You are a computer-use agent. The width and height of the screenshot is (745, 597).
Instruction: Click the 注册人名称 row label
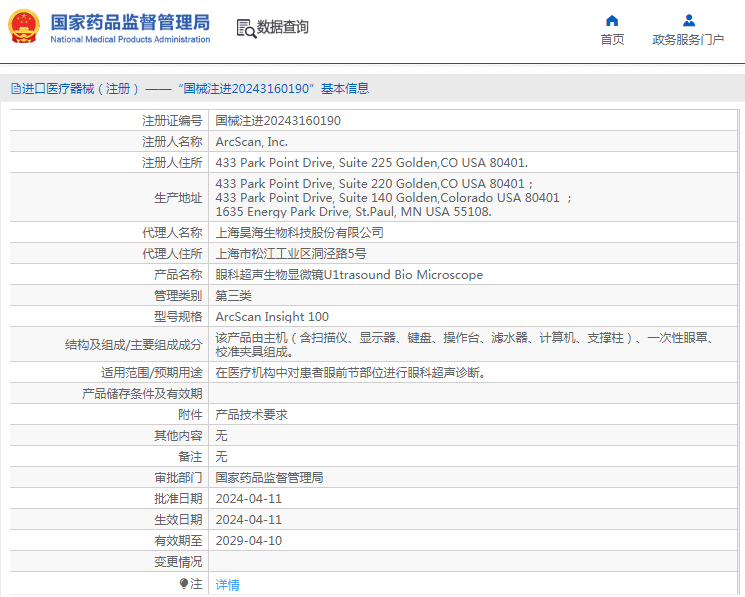[172, 142]
